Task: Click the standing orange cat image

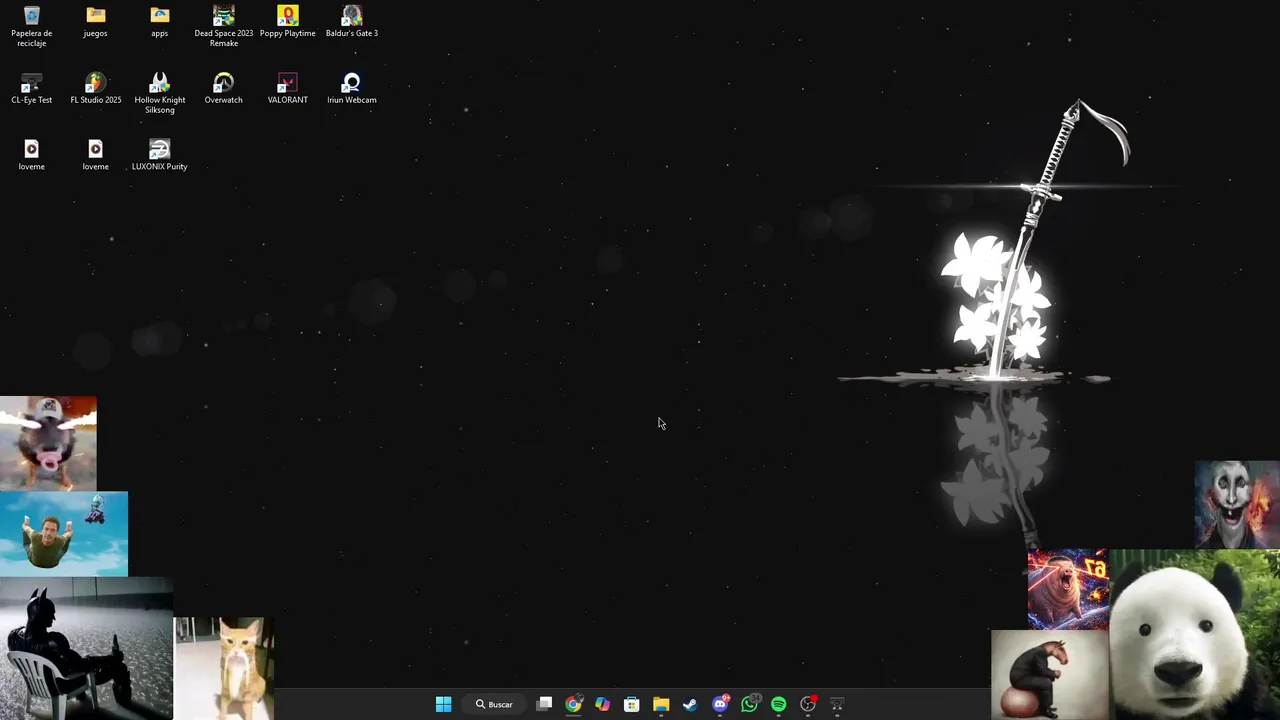Action: click(224, 668)
